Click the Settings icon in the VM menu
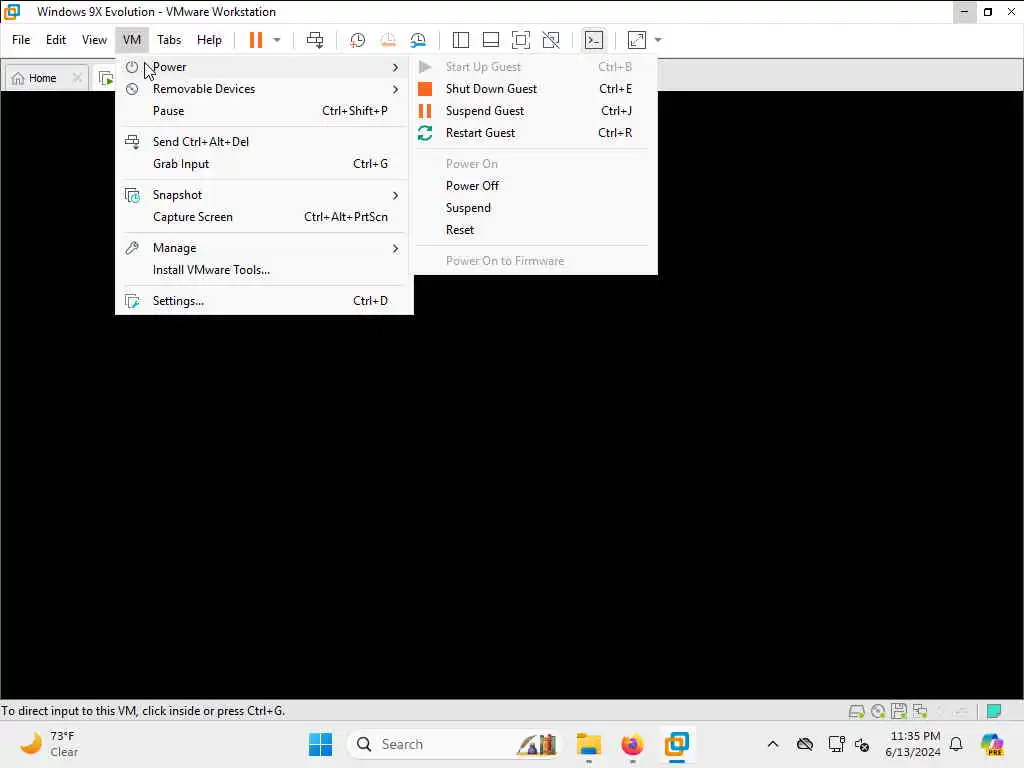Viewport: 1024px width, 768px height. pos(132,301)
